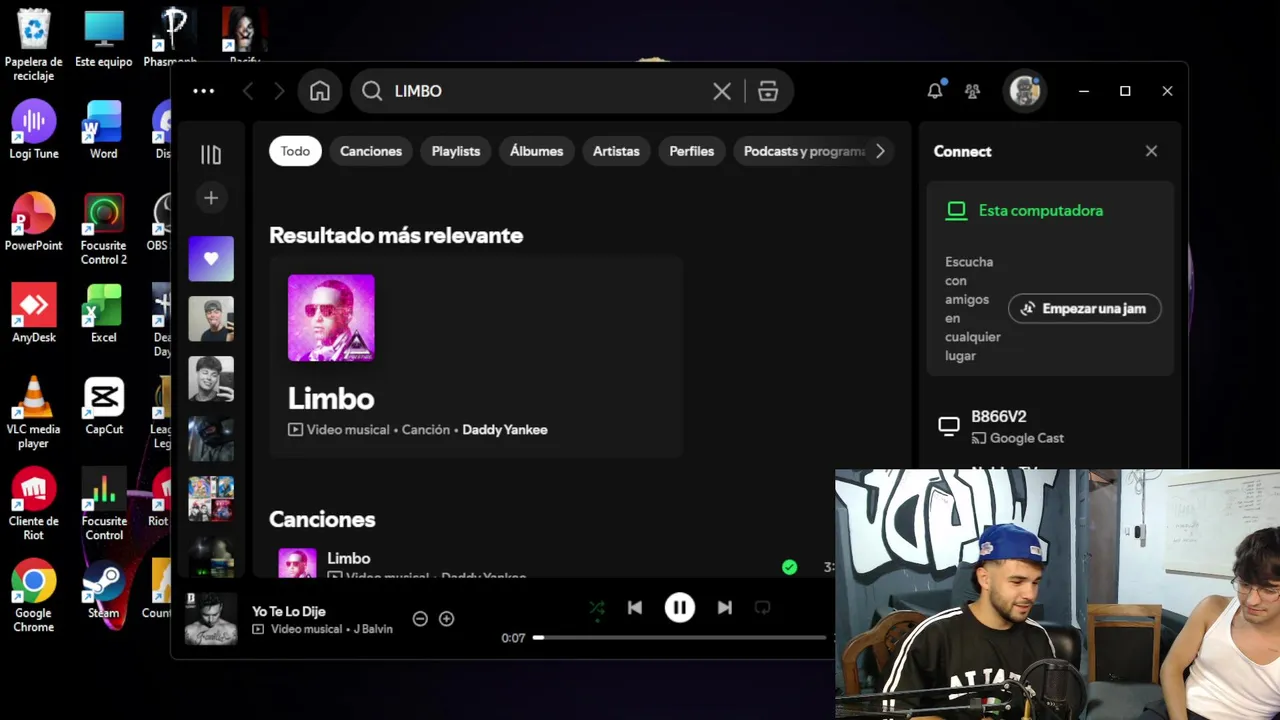Screen dimensions: 1280x720
Task: Open Focusrite Control 2 shortcut
Action: [x=104, y=230]
